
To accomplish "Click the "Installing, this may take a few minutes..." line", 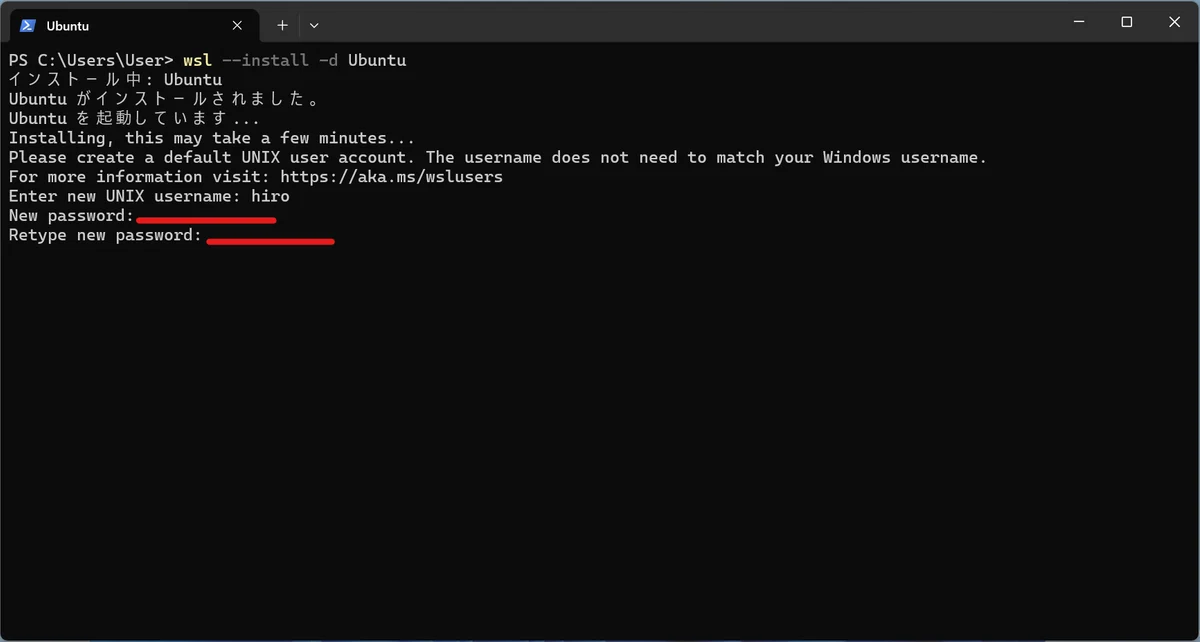I will (x=211, y=138).
